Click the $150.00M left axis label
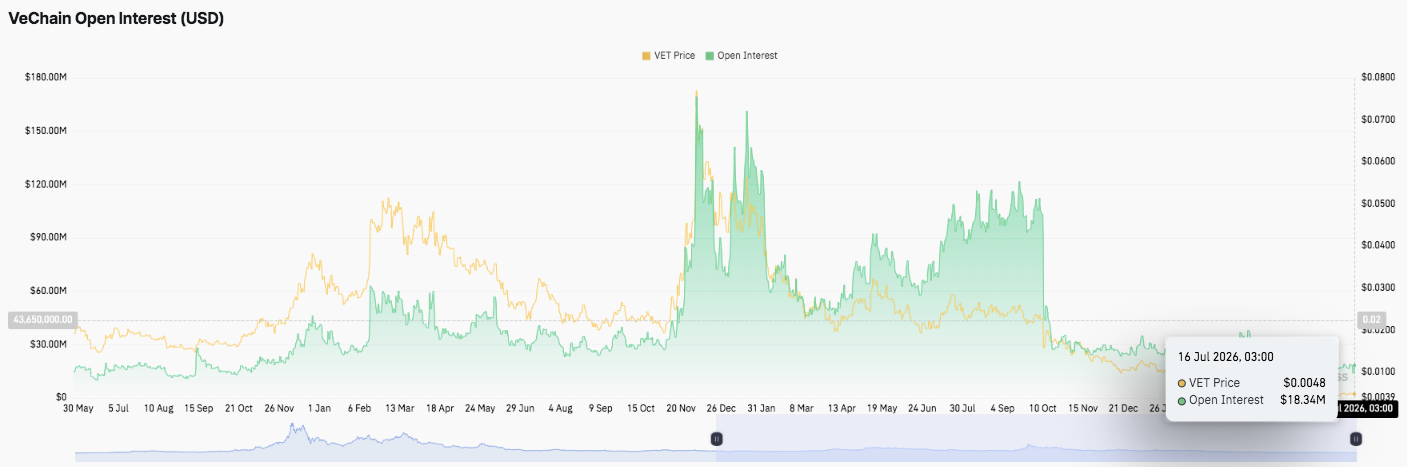The height and width of the screenshot is (467, 1407). (45, 131)
